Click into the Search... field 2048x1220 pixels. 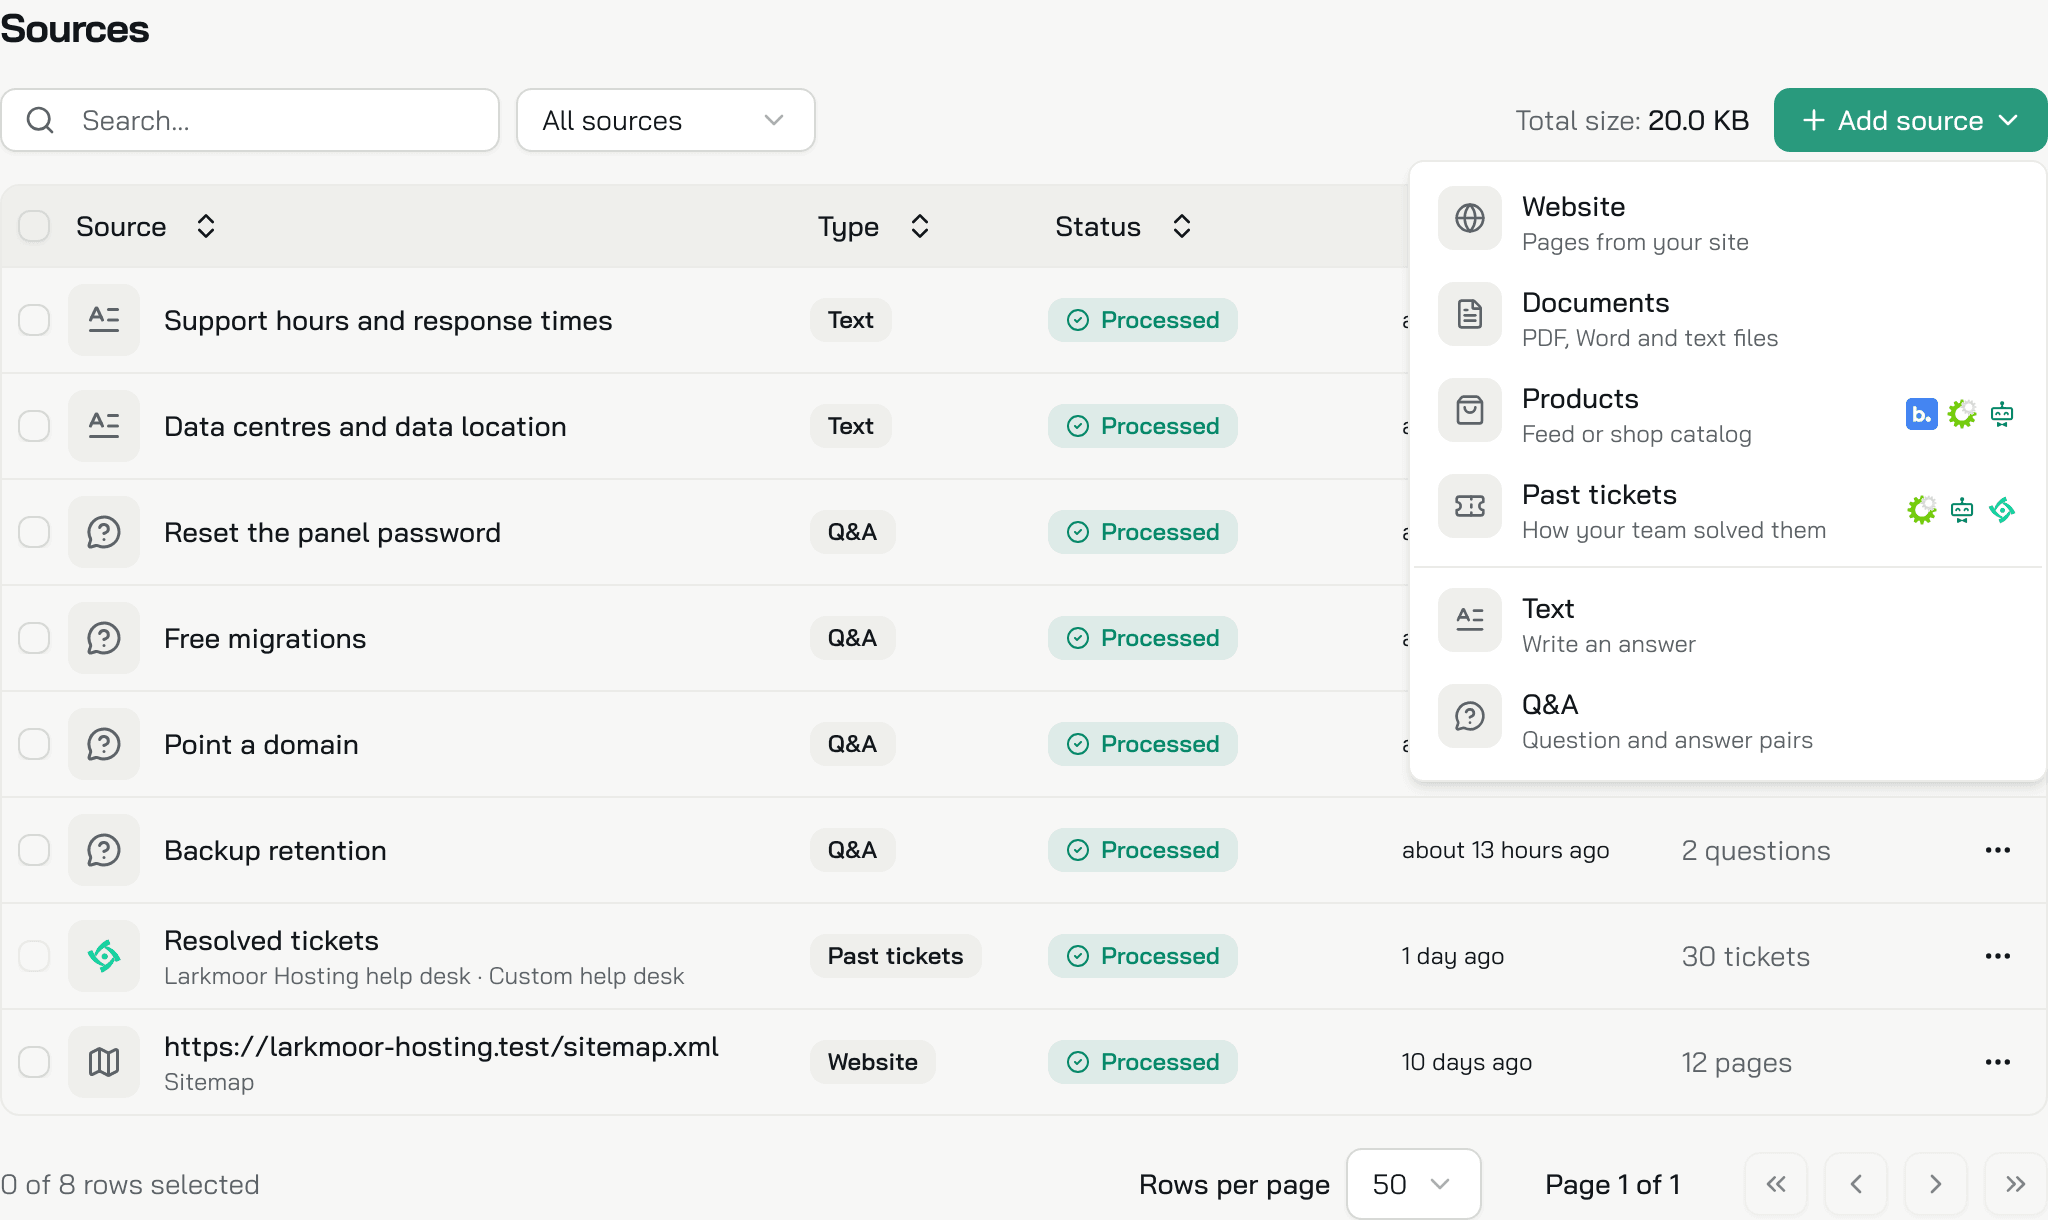[x=250, y=120]
